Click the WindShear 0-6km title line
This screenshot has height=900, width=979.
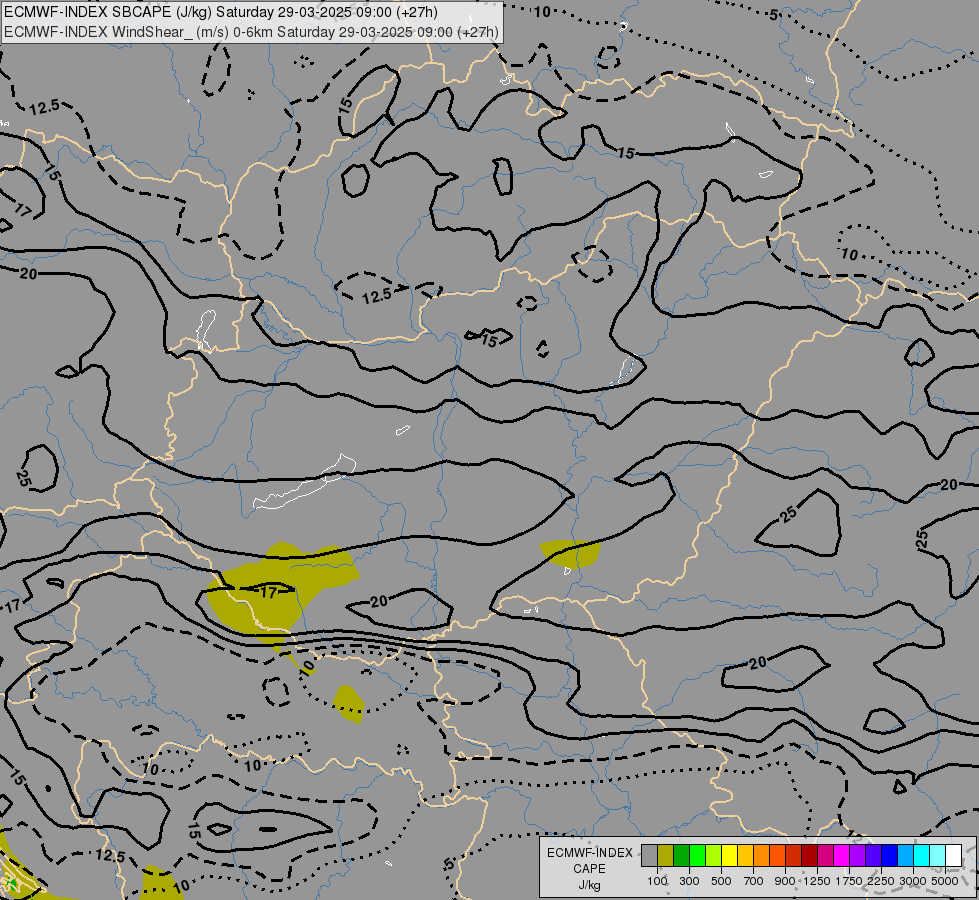click(252, 32)
